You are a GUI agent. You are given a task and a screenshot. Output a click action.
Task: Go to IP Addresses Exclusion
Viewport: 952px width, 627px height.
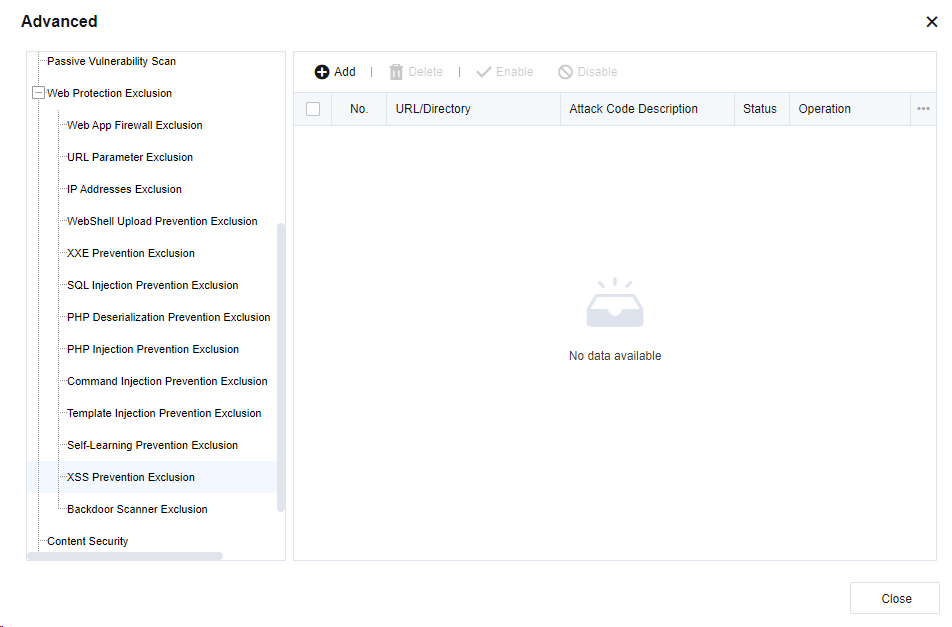point(124,189)
